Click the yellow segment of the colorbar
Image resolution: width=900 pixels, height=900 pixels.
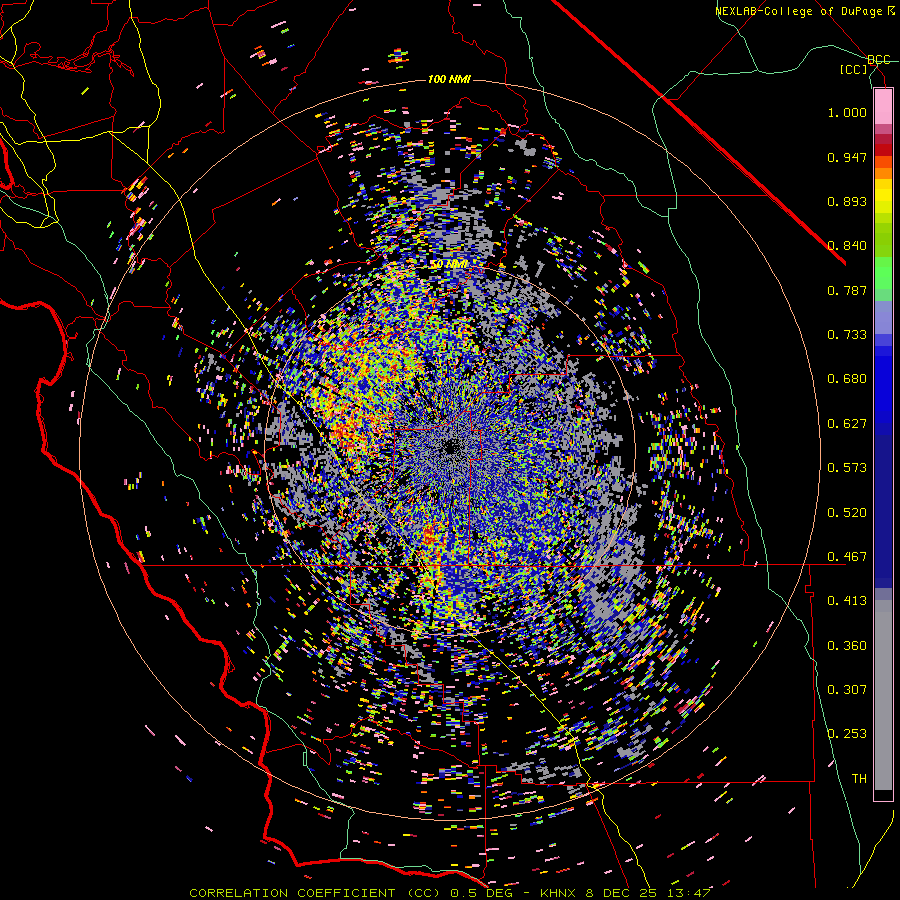[883, 197]
